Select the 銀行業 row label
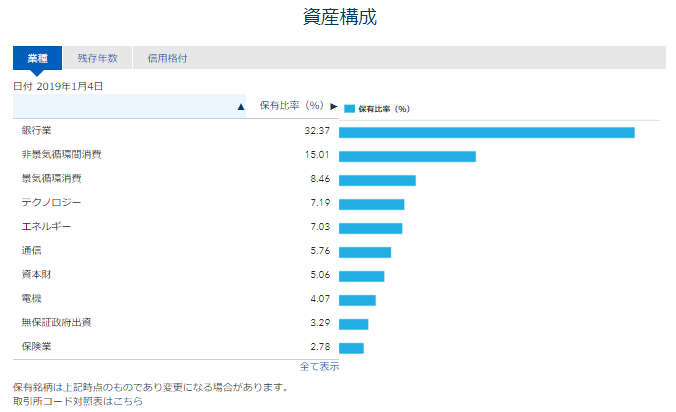The image size is (676, 412). pyautogui.click(x=37, y=131)
